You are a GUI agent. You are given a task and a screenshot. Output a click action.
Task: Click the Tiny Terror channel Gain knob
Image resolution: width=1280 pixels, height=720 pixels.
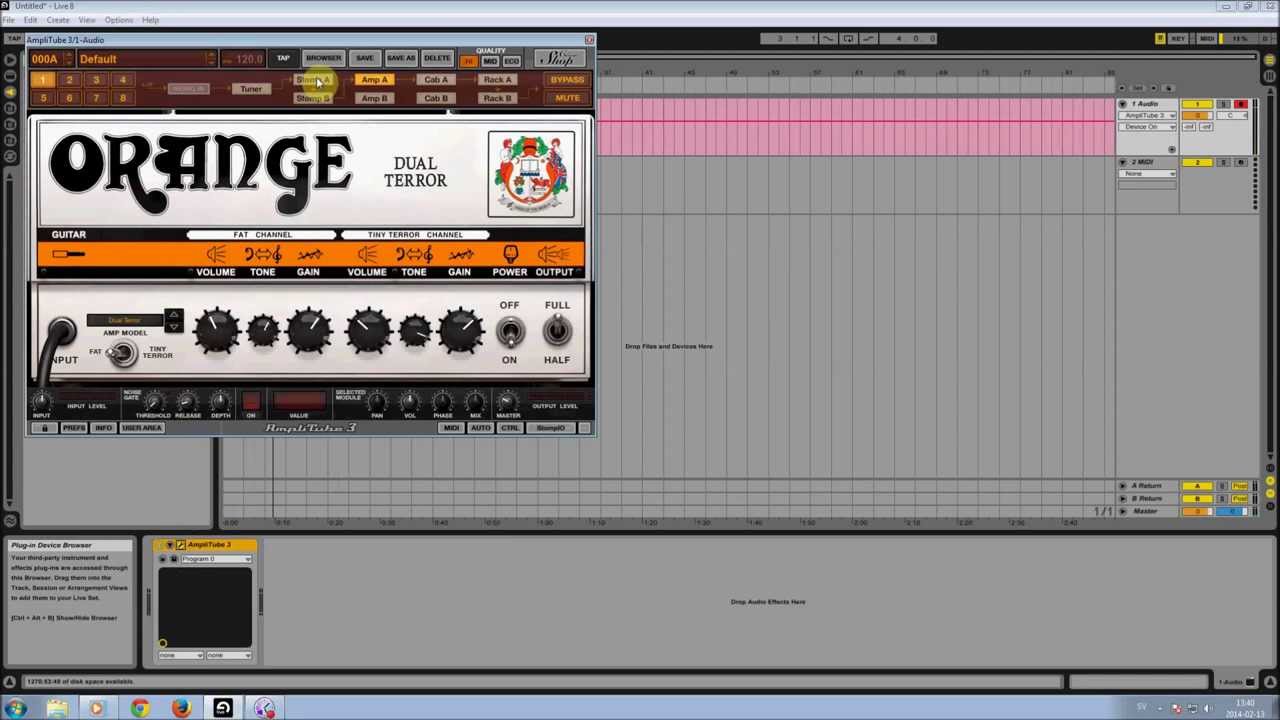tap(460, 331)
